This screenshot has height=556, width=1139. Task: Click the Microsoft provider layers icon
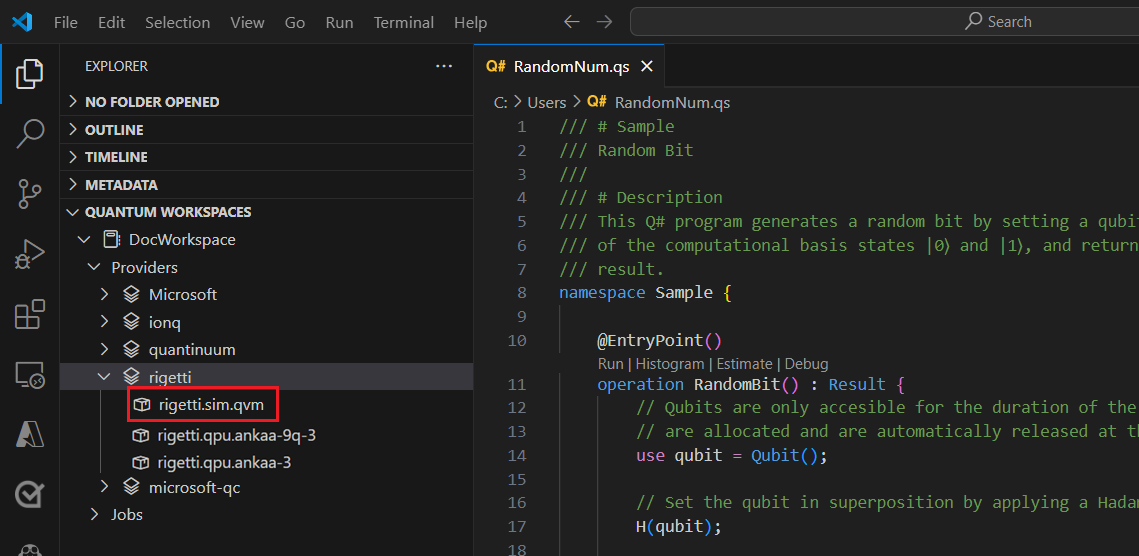(x=131, y=294)
